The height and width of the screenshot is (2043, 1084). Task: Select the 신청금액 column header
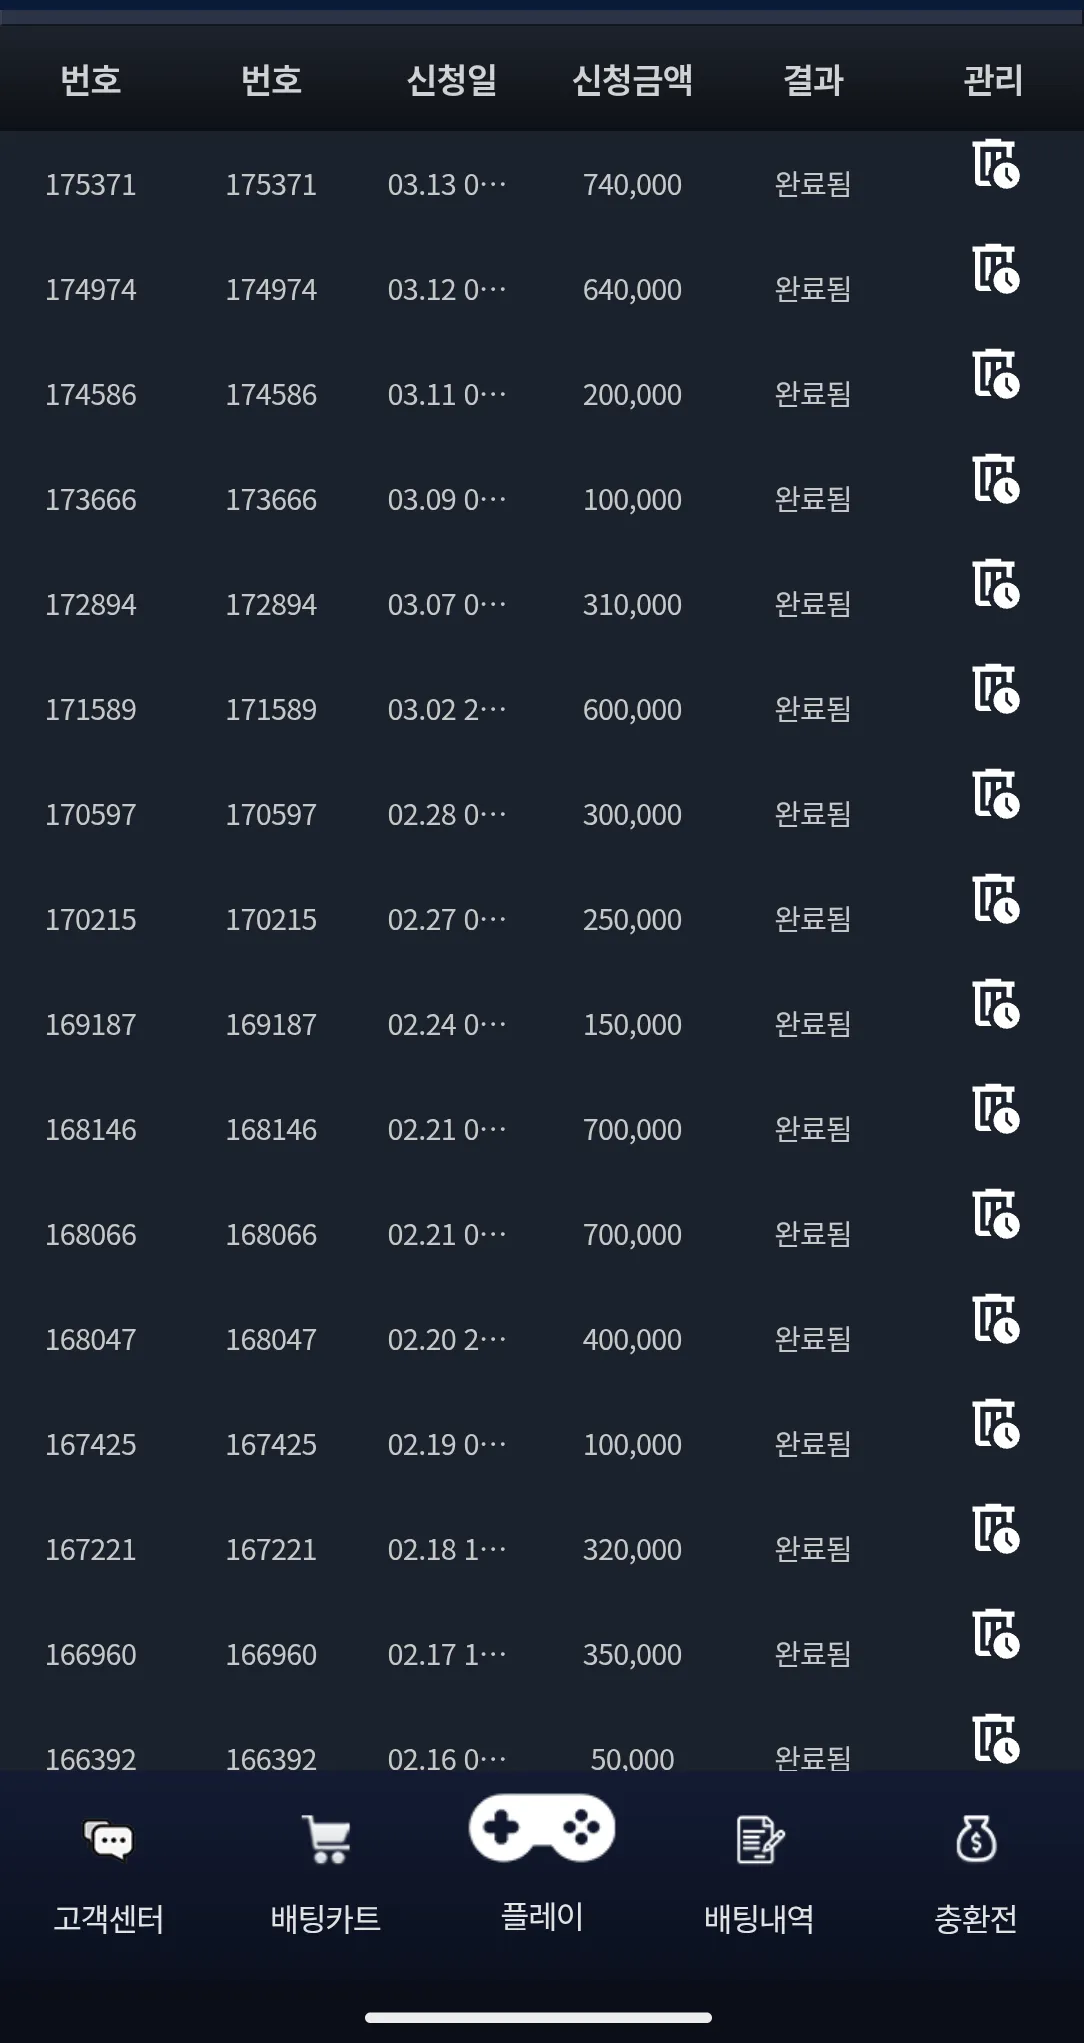point(632,79)
